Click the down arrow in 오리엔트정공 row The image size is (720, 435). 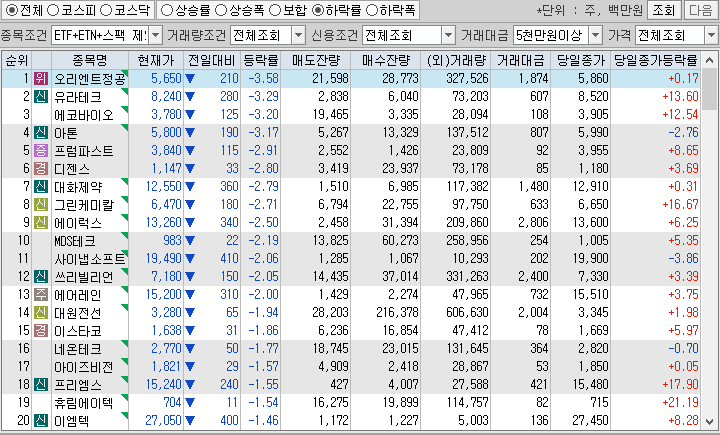click(x=190, y=79)
